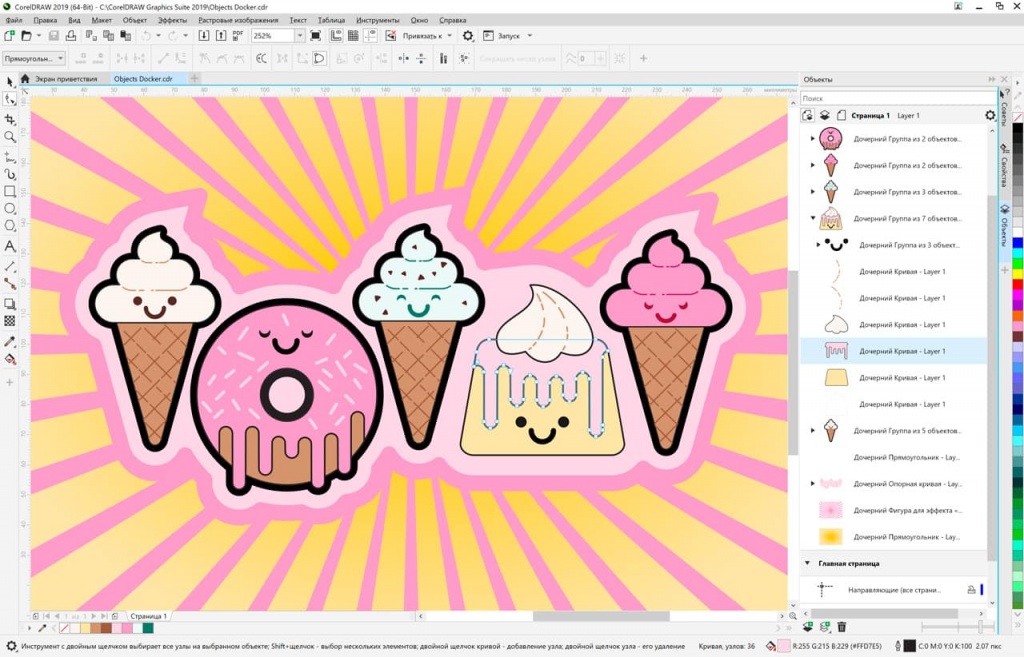Open the Прямоугольн... selection mode dropdown
1024x657 pixels.
pyautogui.click(x=34, y=58)
